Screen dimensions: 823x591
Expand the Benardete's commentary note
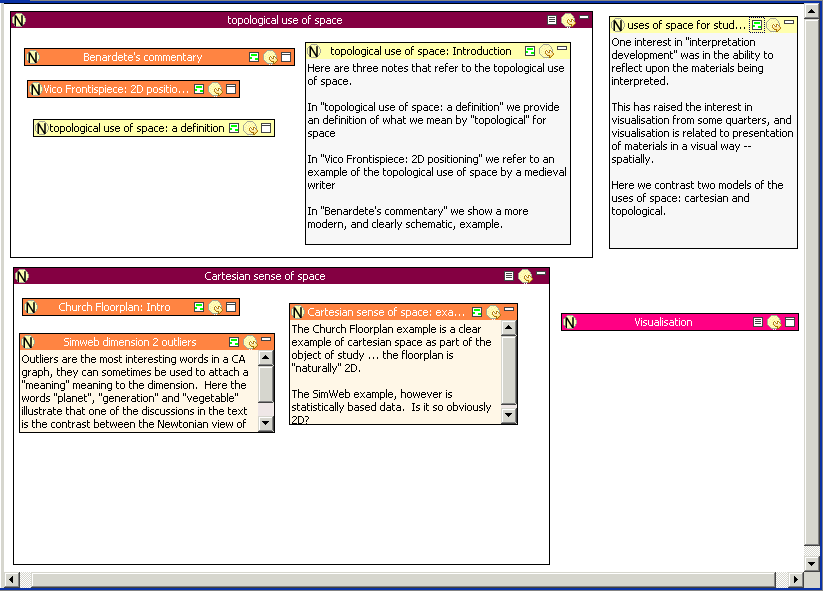coord(286,57)
